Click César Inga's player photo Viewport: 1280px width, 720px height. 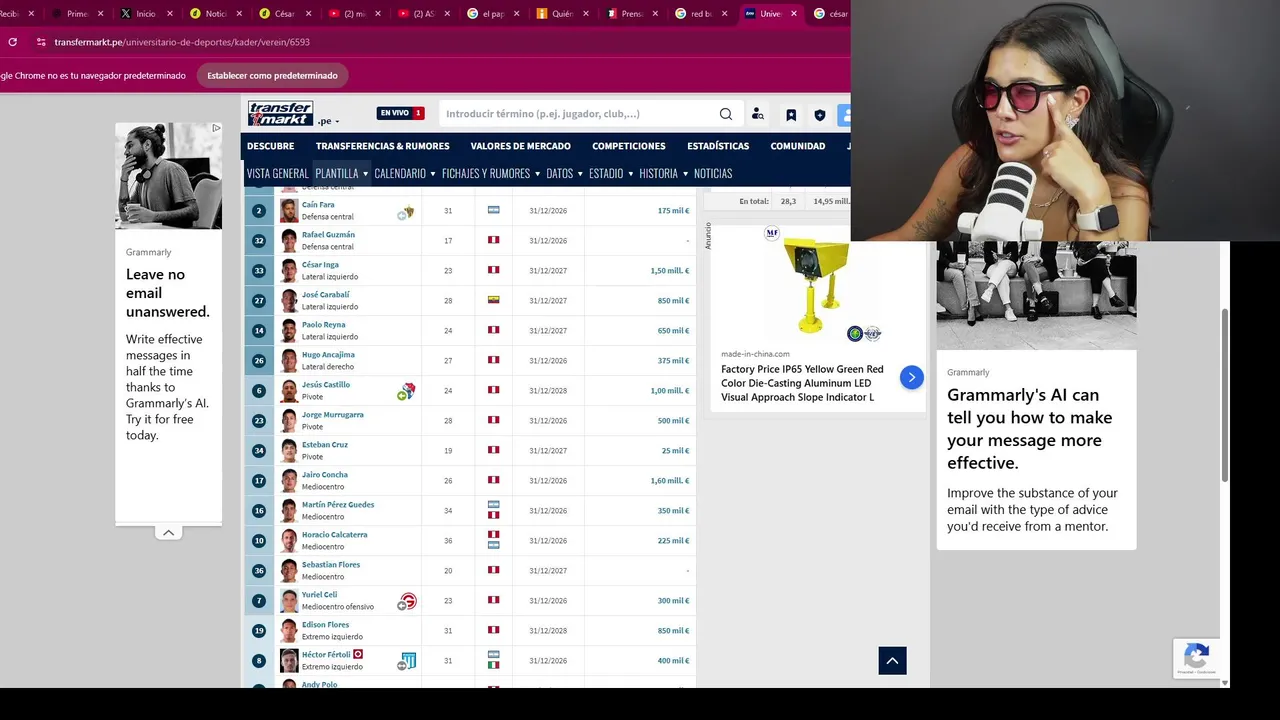coord(289,270)
